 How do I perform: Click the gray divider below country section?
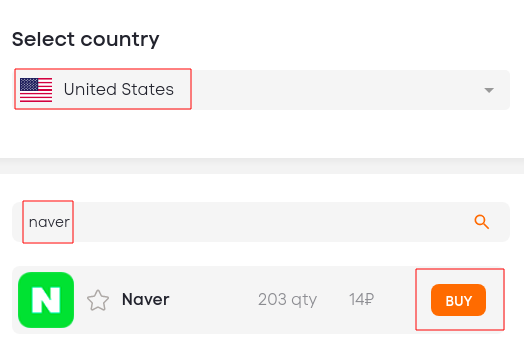[x=262, y=166]
